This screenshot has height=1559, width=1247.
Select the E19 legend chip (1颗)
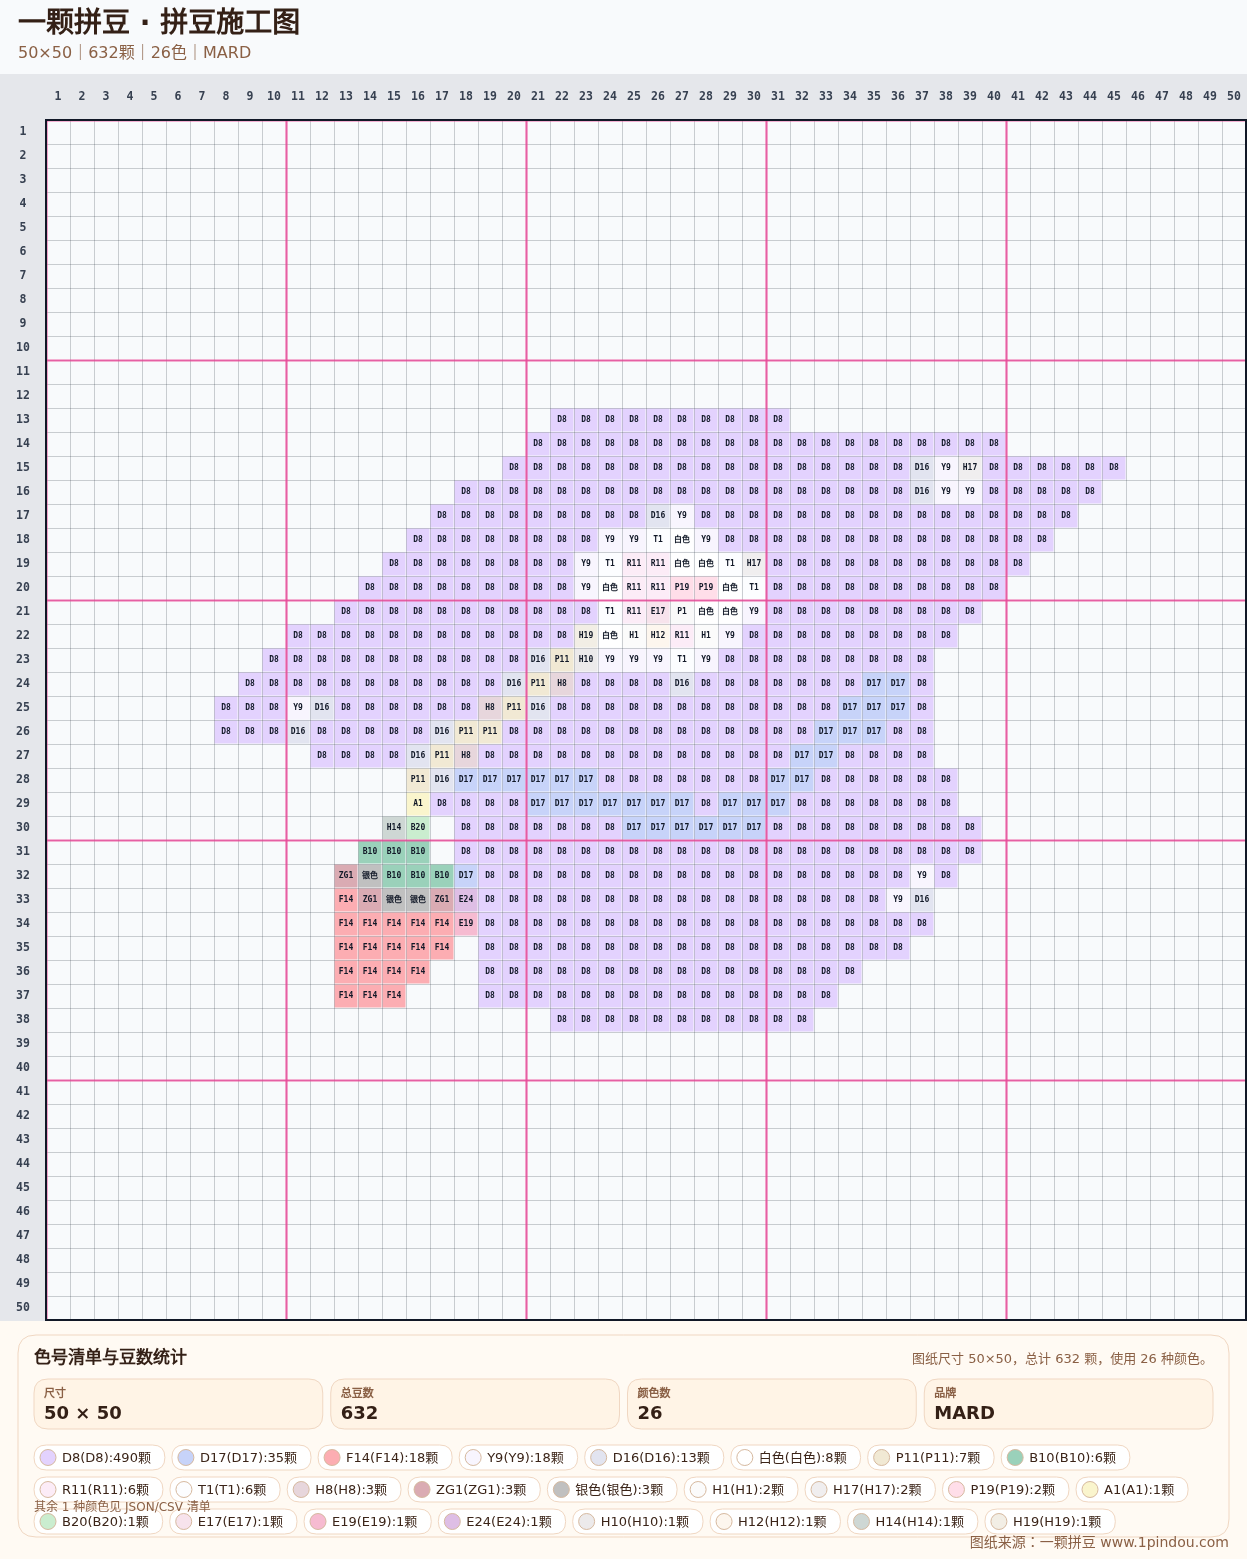pos(368,1522)
